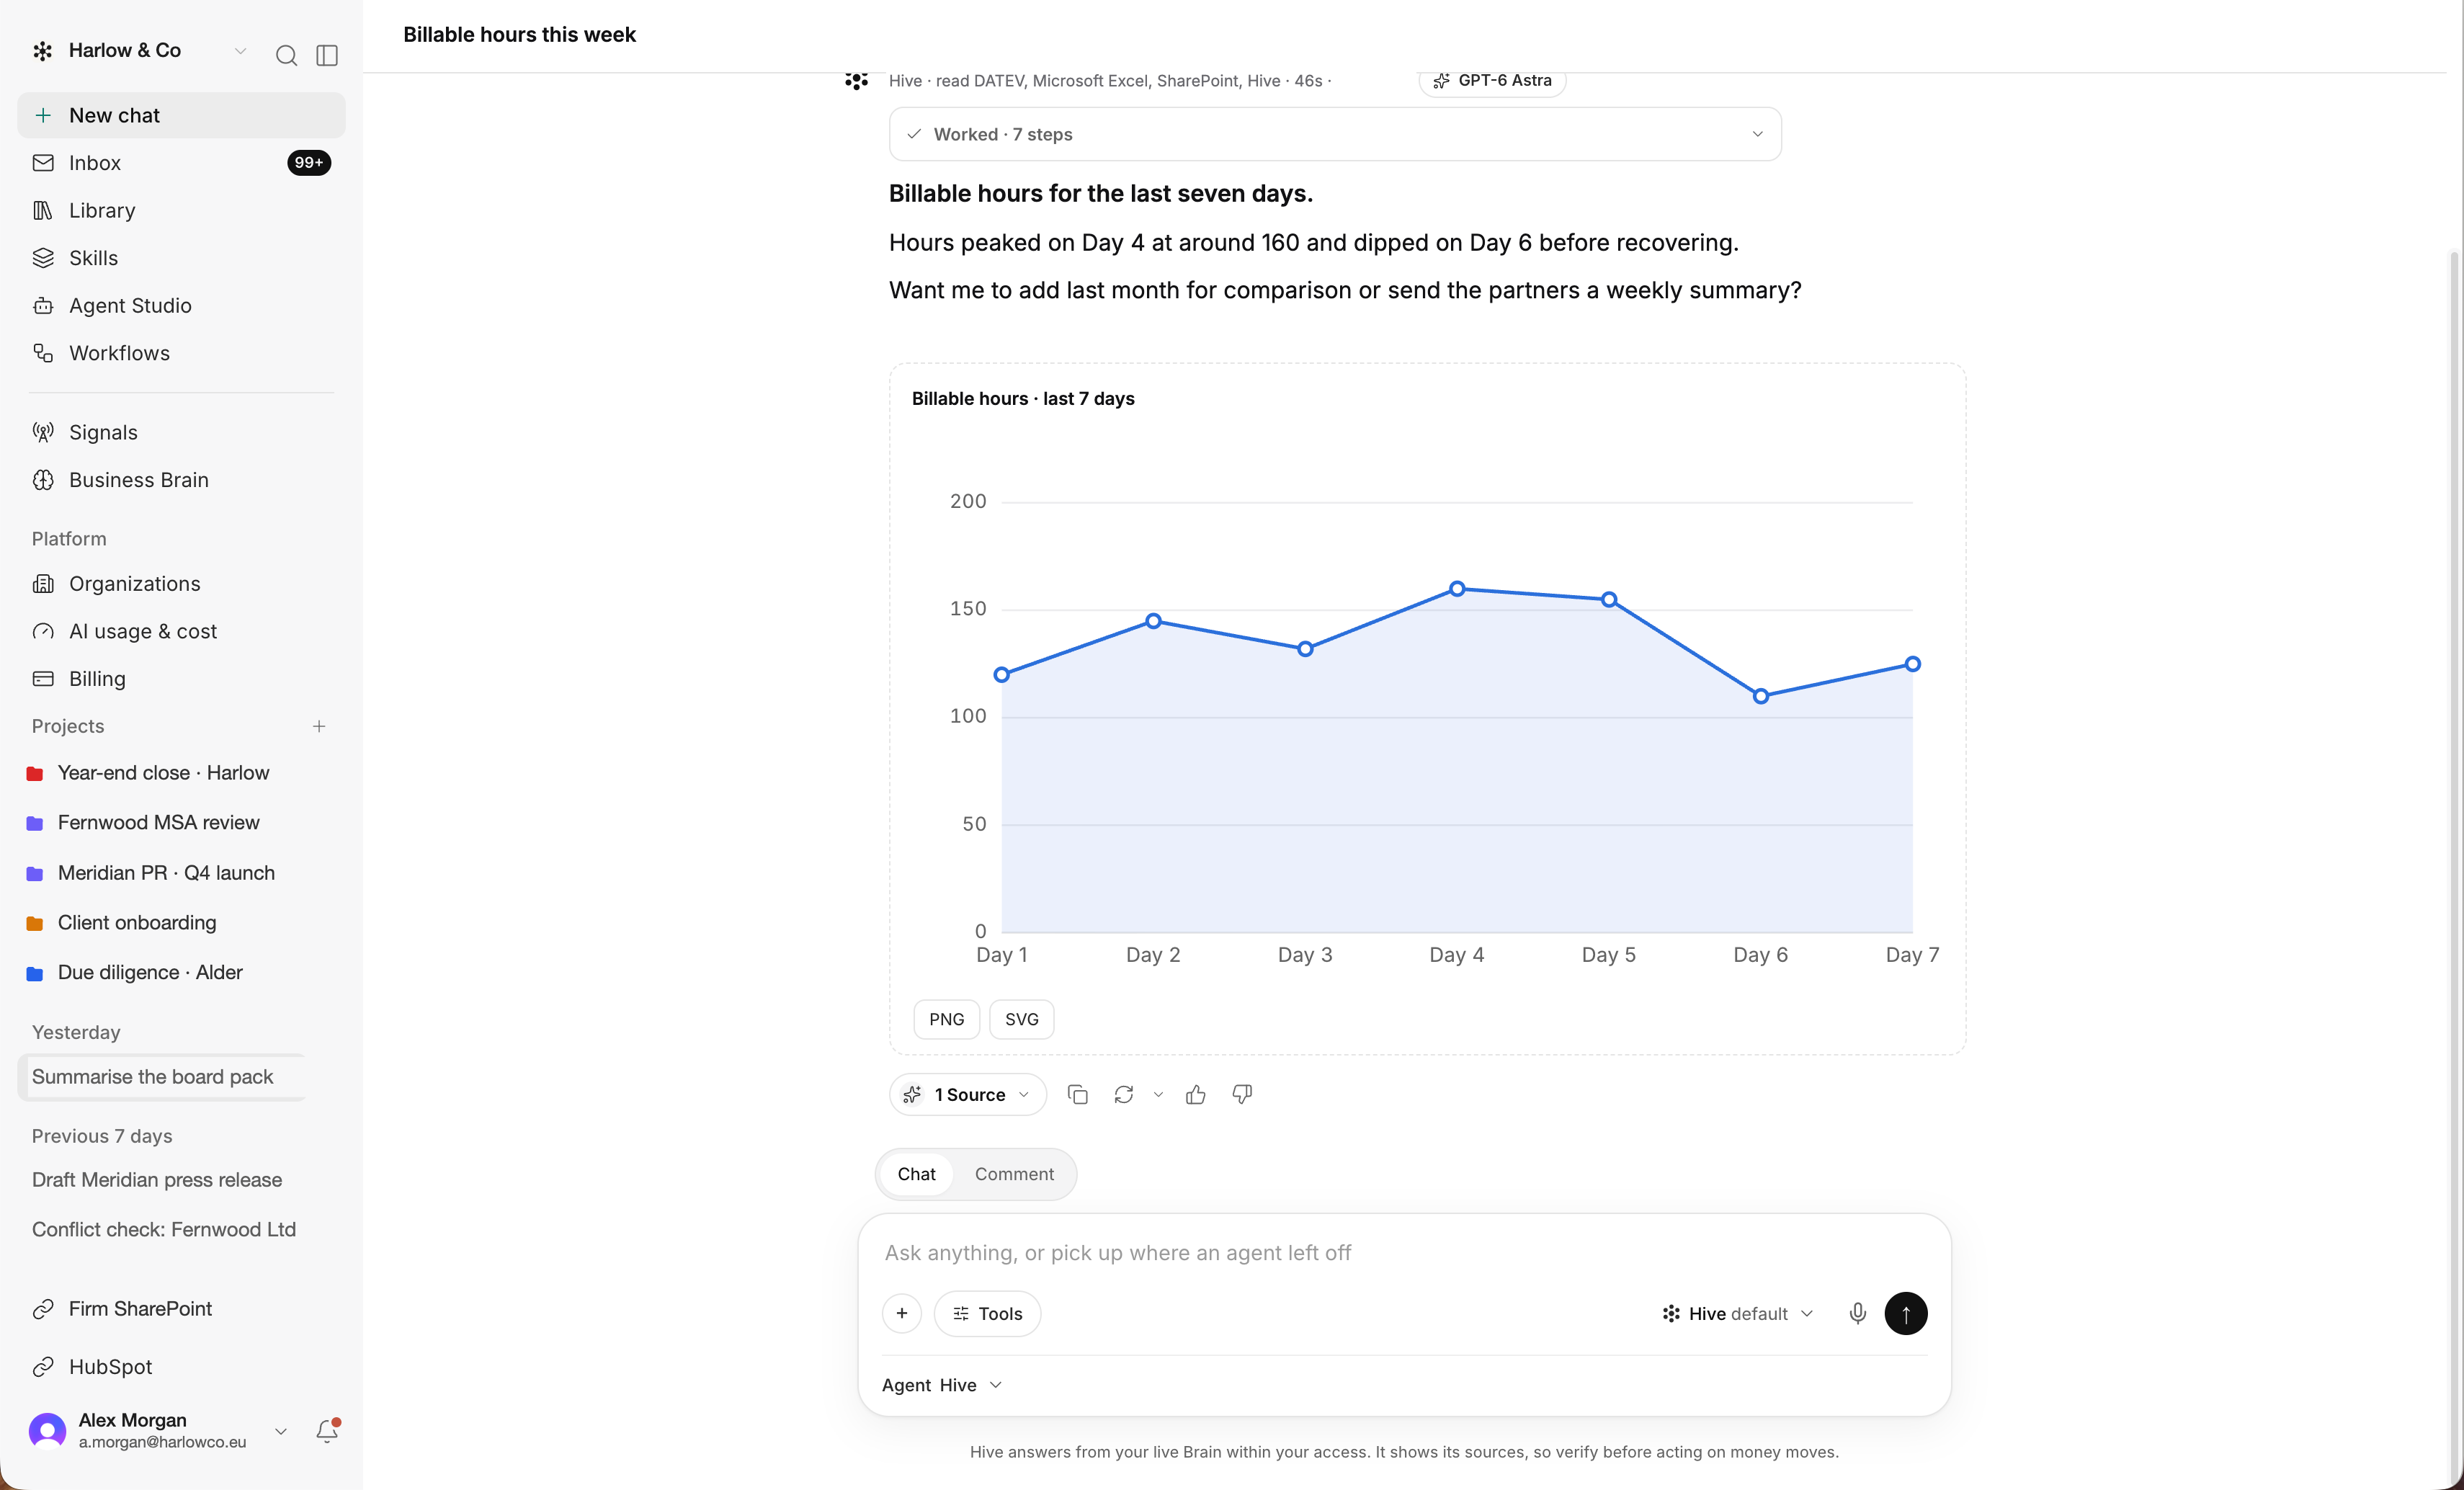Image resolution: width=2464 pixels, height=1490 pixels.
Task: Add a new project with plus icon
Action: 319,726
